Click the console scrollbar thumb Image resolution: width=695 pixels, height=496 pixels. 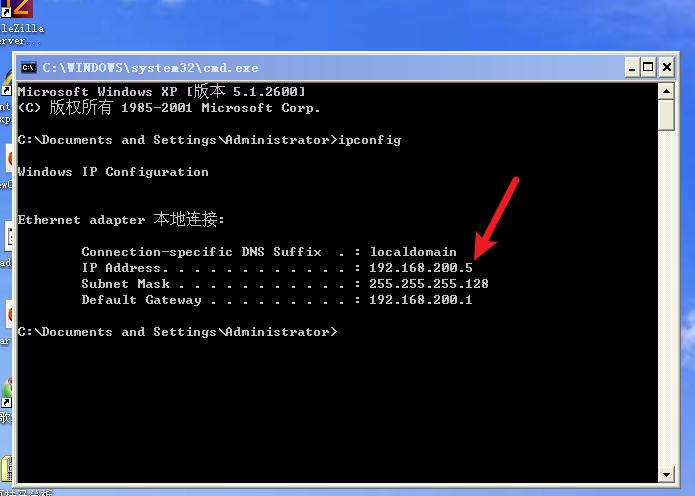(x=666, y=115)
